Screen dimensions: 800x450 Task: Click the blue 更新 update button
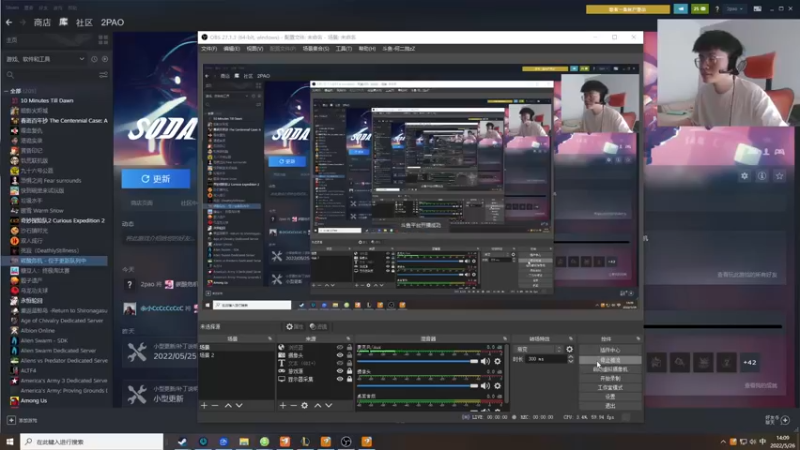[x=156, y=179]
